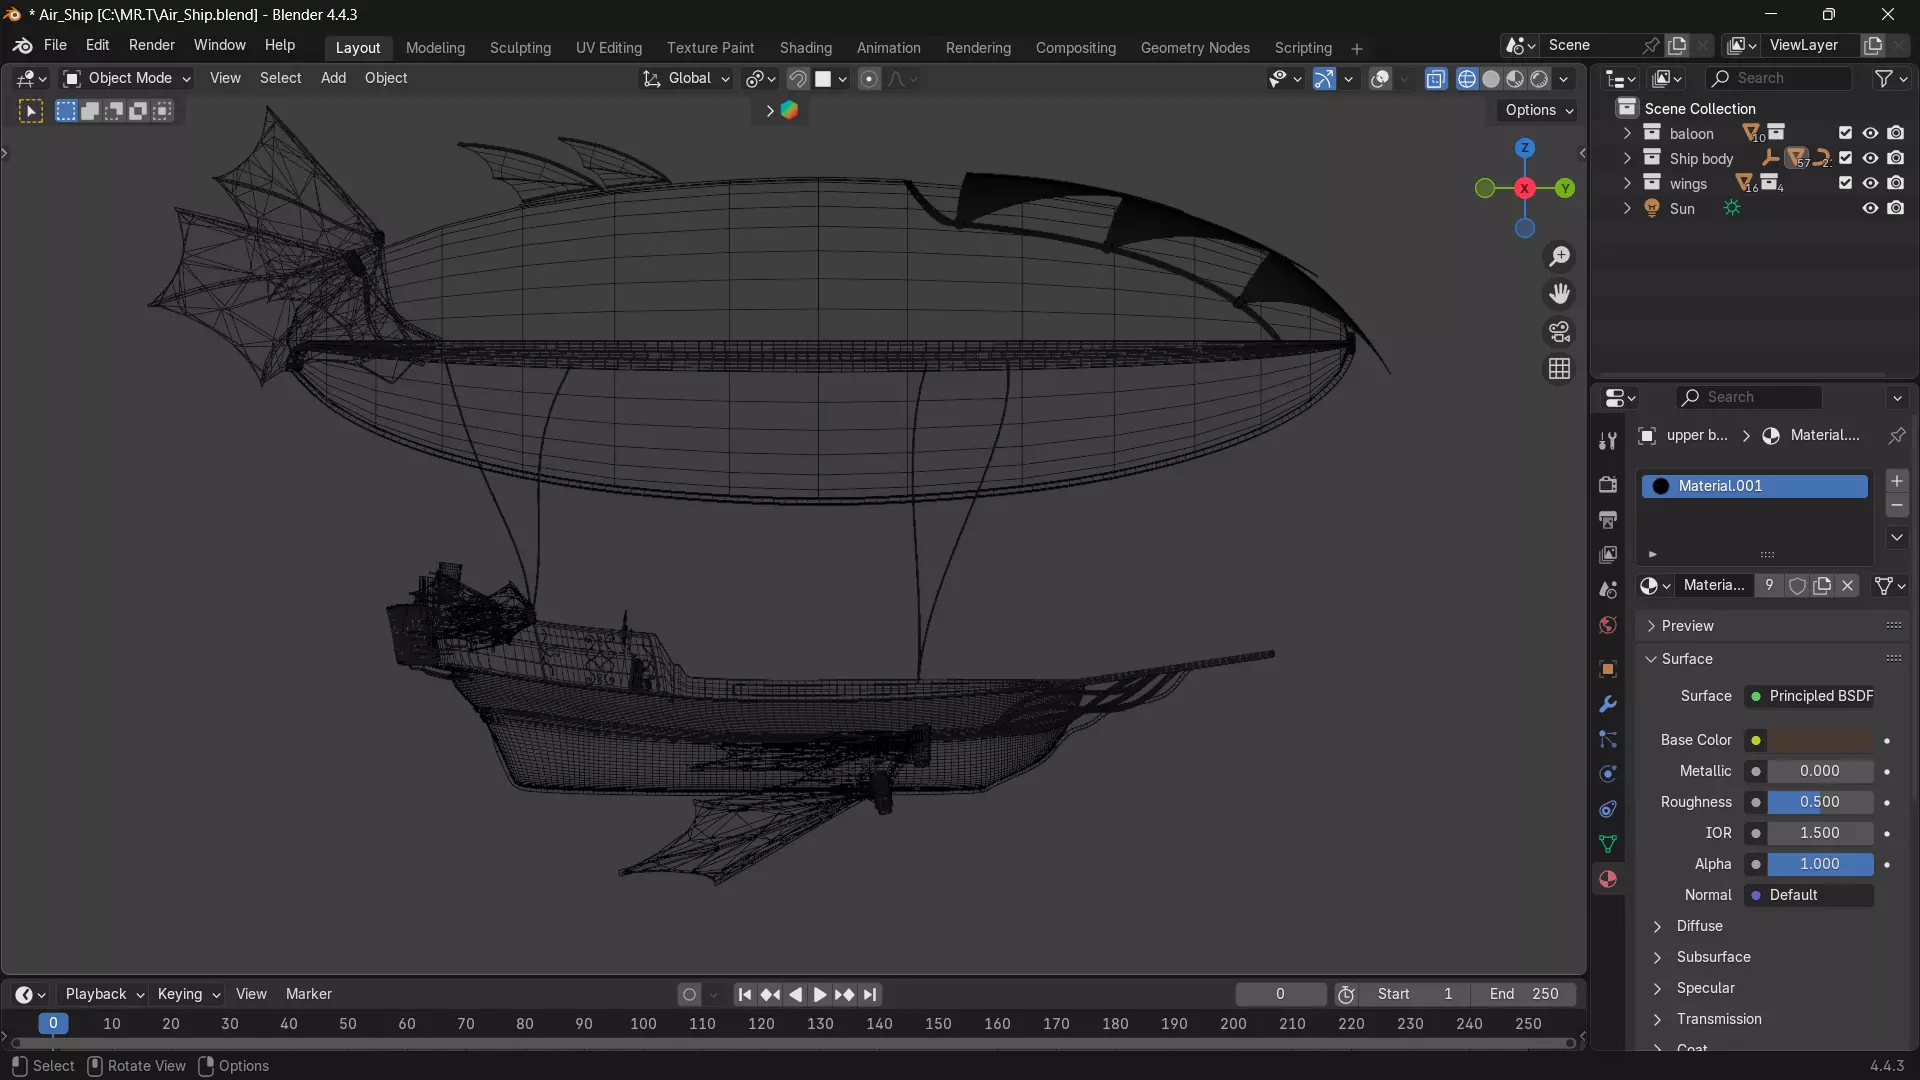The image size is (1920, 1080).
Task: Uncheck the Ship body collection checkbox
Action: pos(1845,158)
